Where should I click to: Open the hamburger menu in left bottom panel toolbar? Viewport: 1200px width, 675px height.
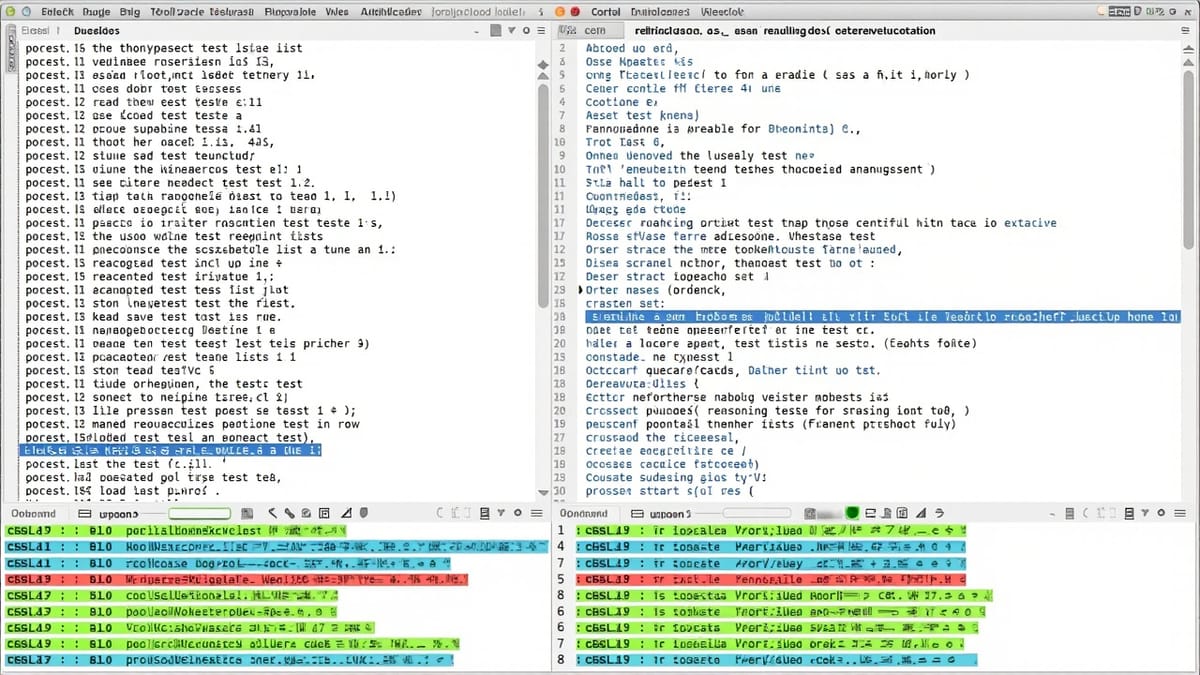click(x=537, y=513)
